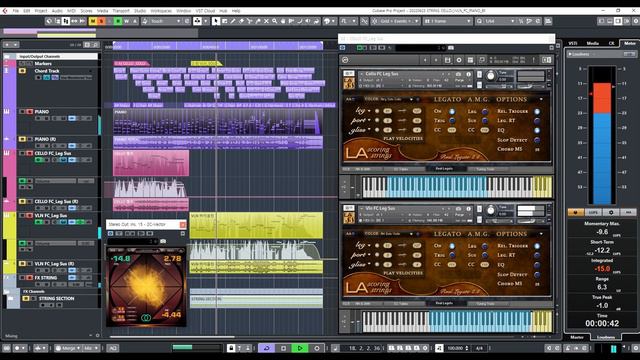
Task: Open leg mode dropdown in Cello instrument
Action: pos(369,111)
